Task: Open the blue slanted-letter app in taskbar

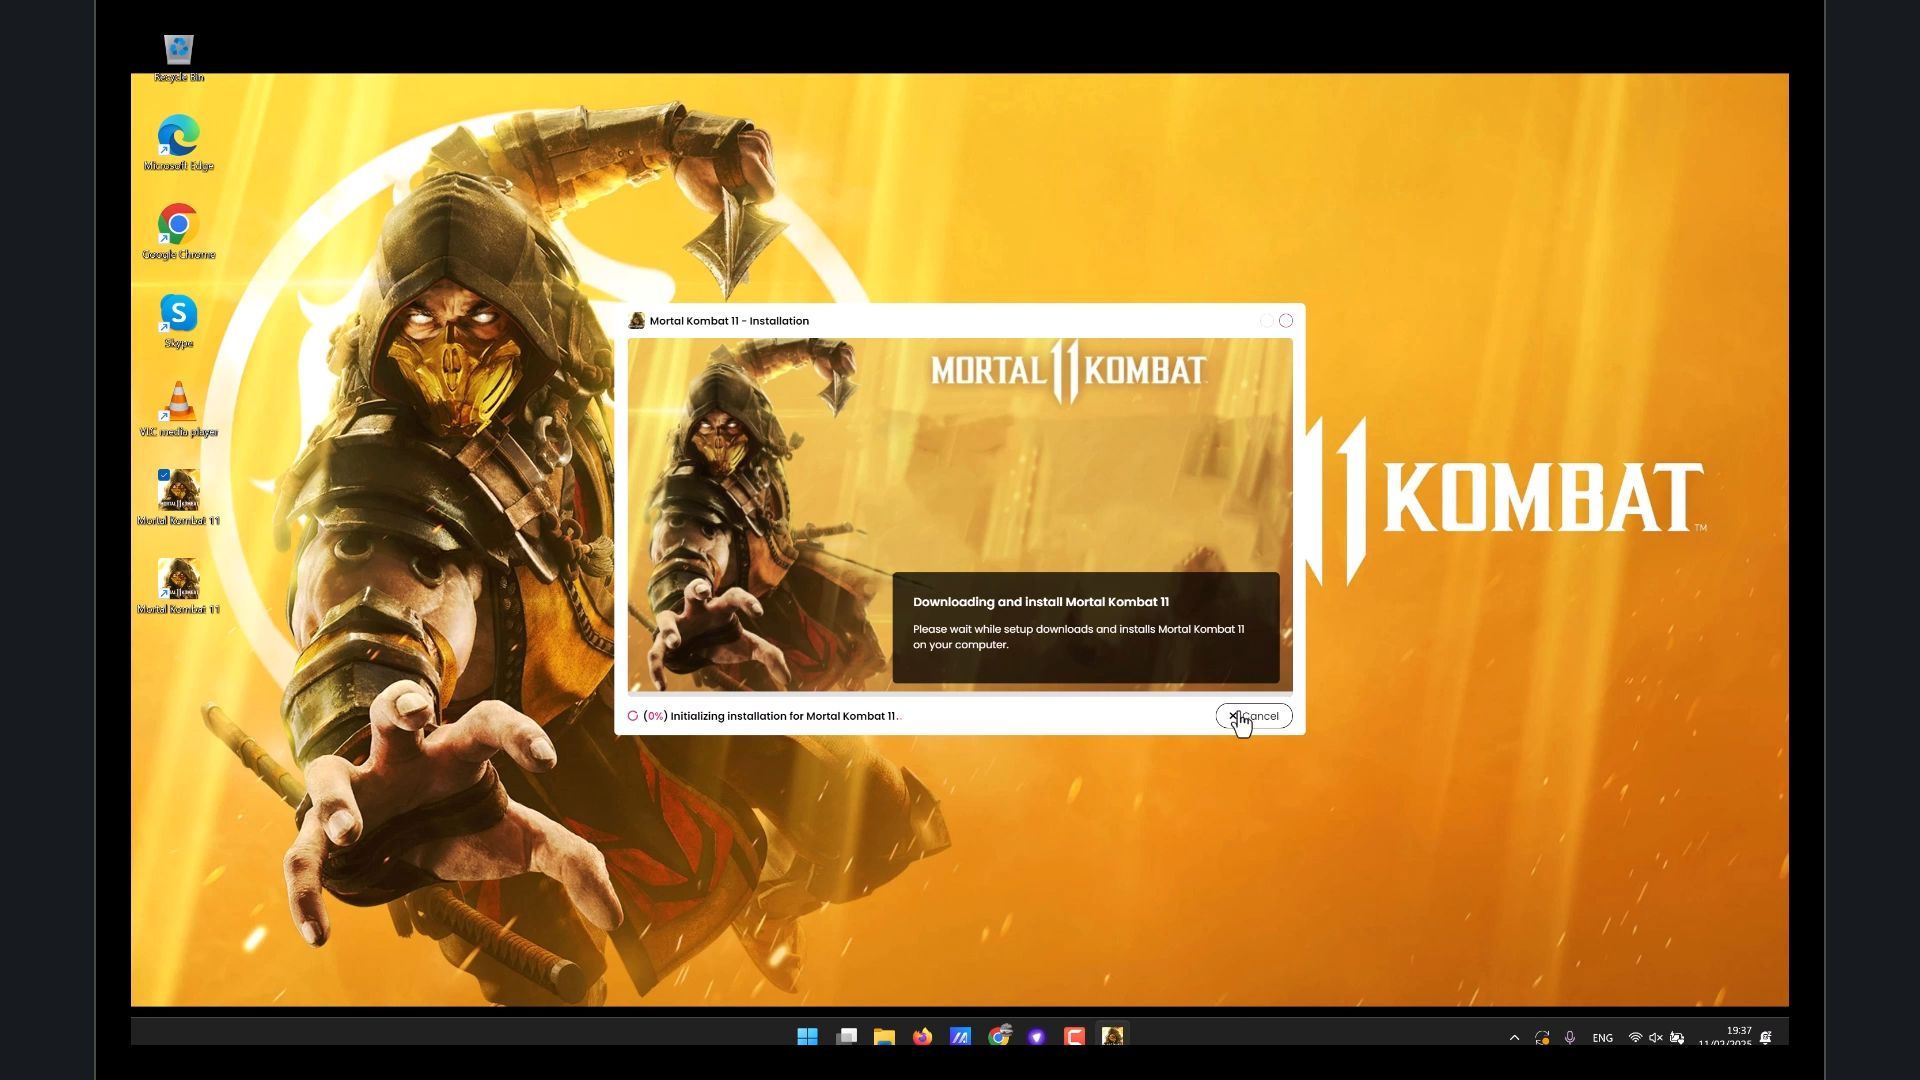Action: pyautogui.click(x=960, y=1037)
